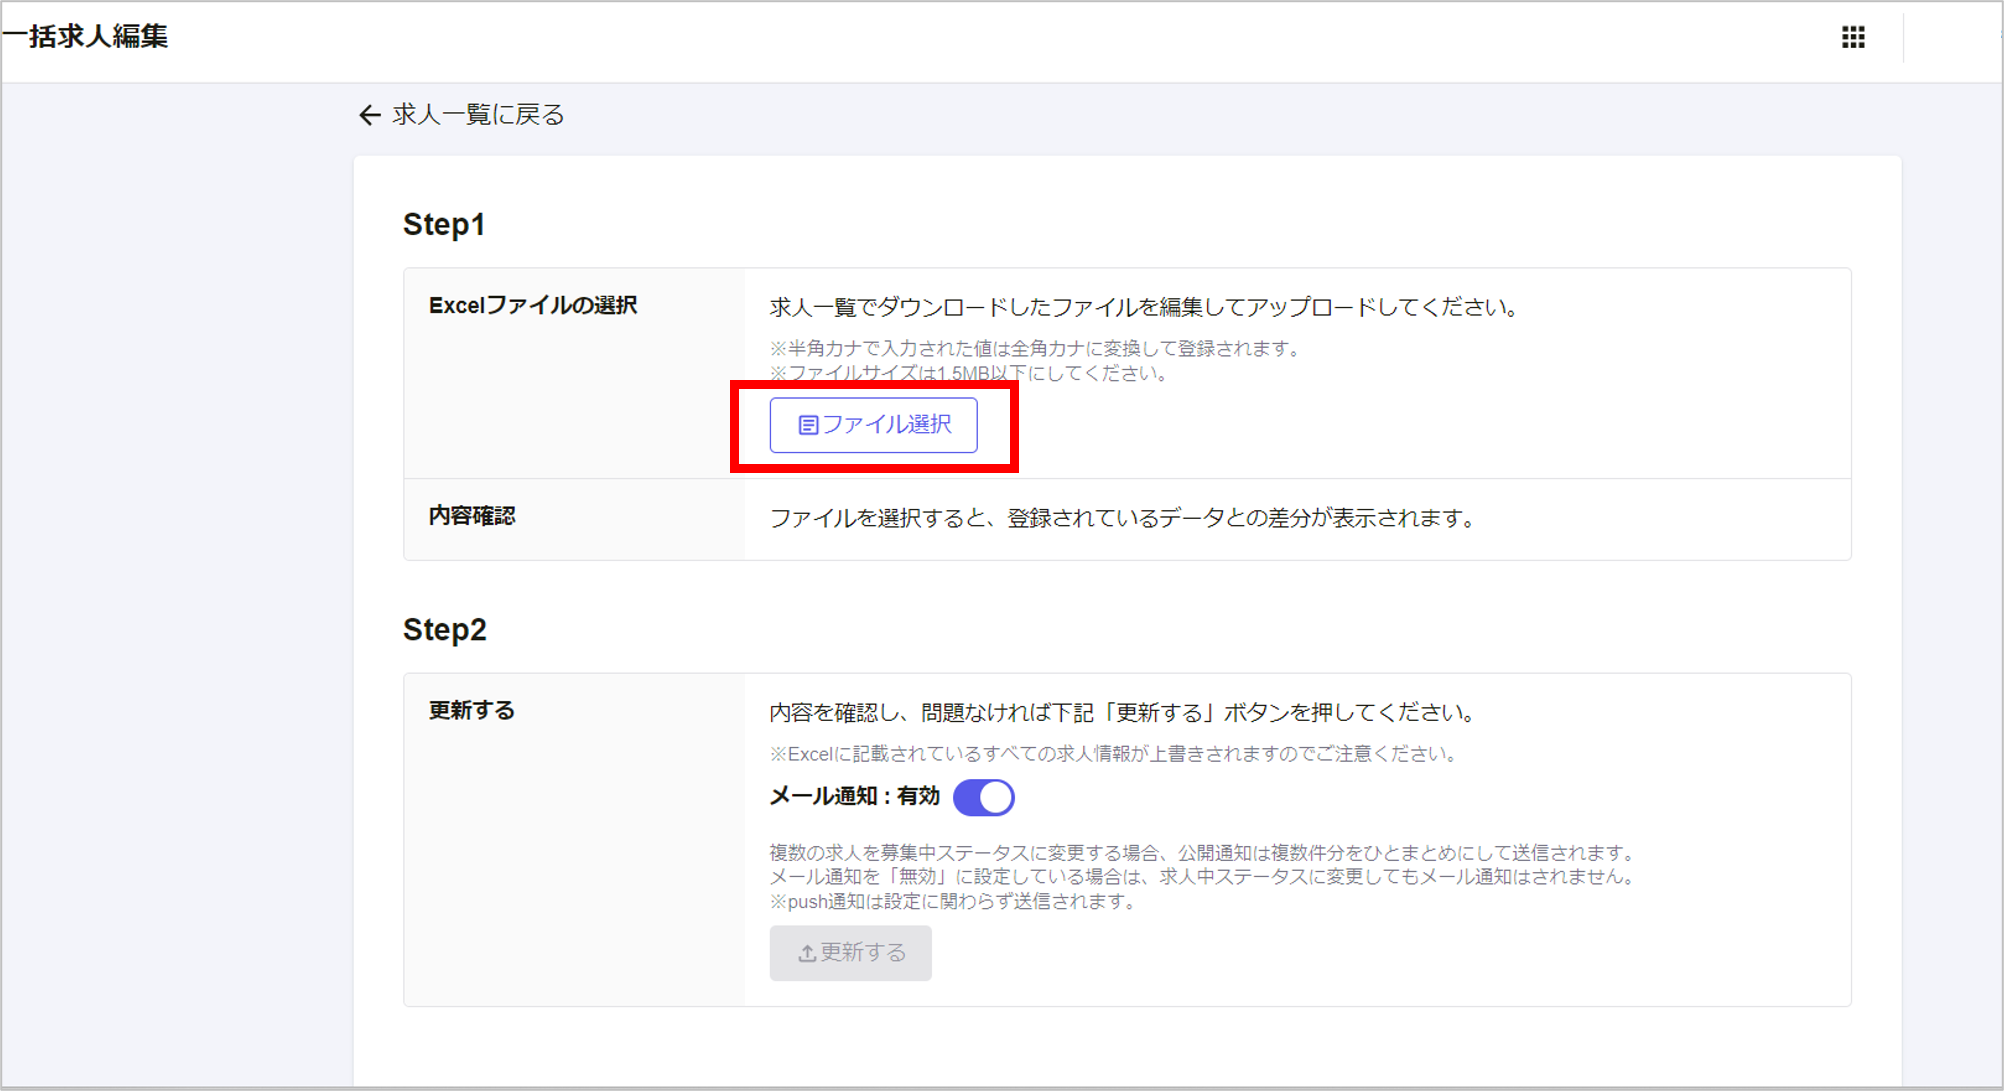The image size is (2004, 1091).
Task: Open the 求人一覧に戻る link
Action: [477, 115]
